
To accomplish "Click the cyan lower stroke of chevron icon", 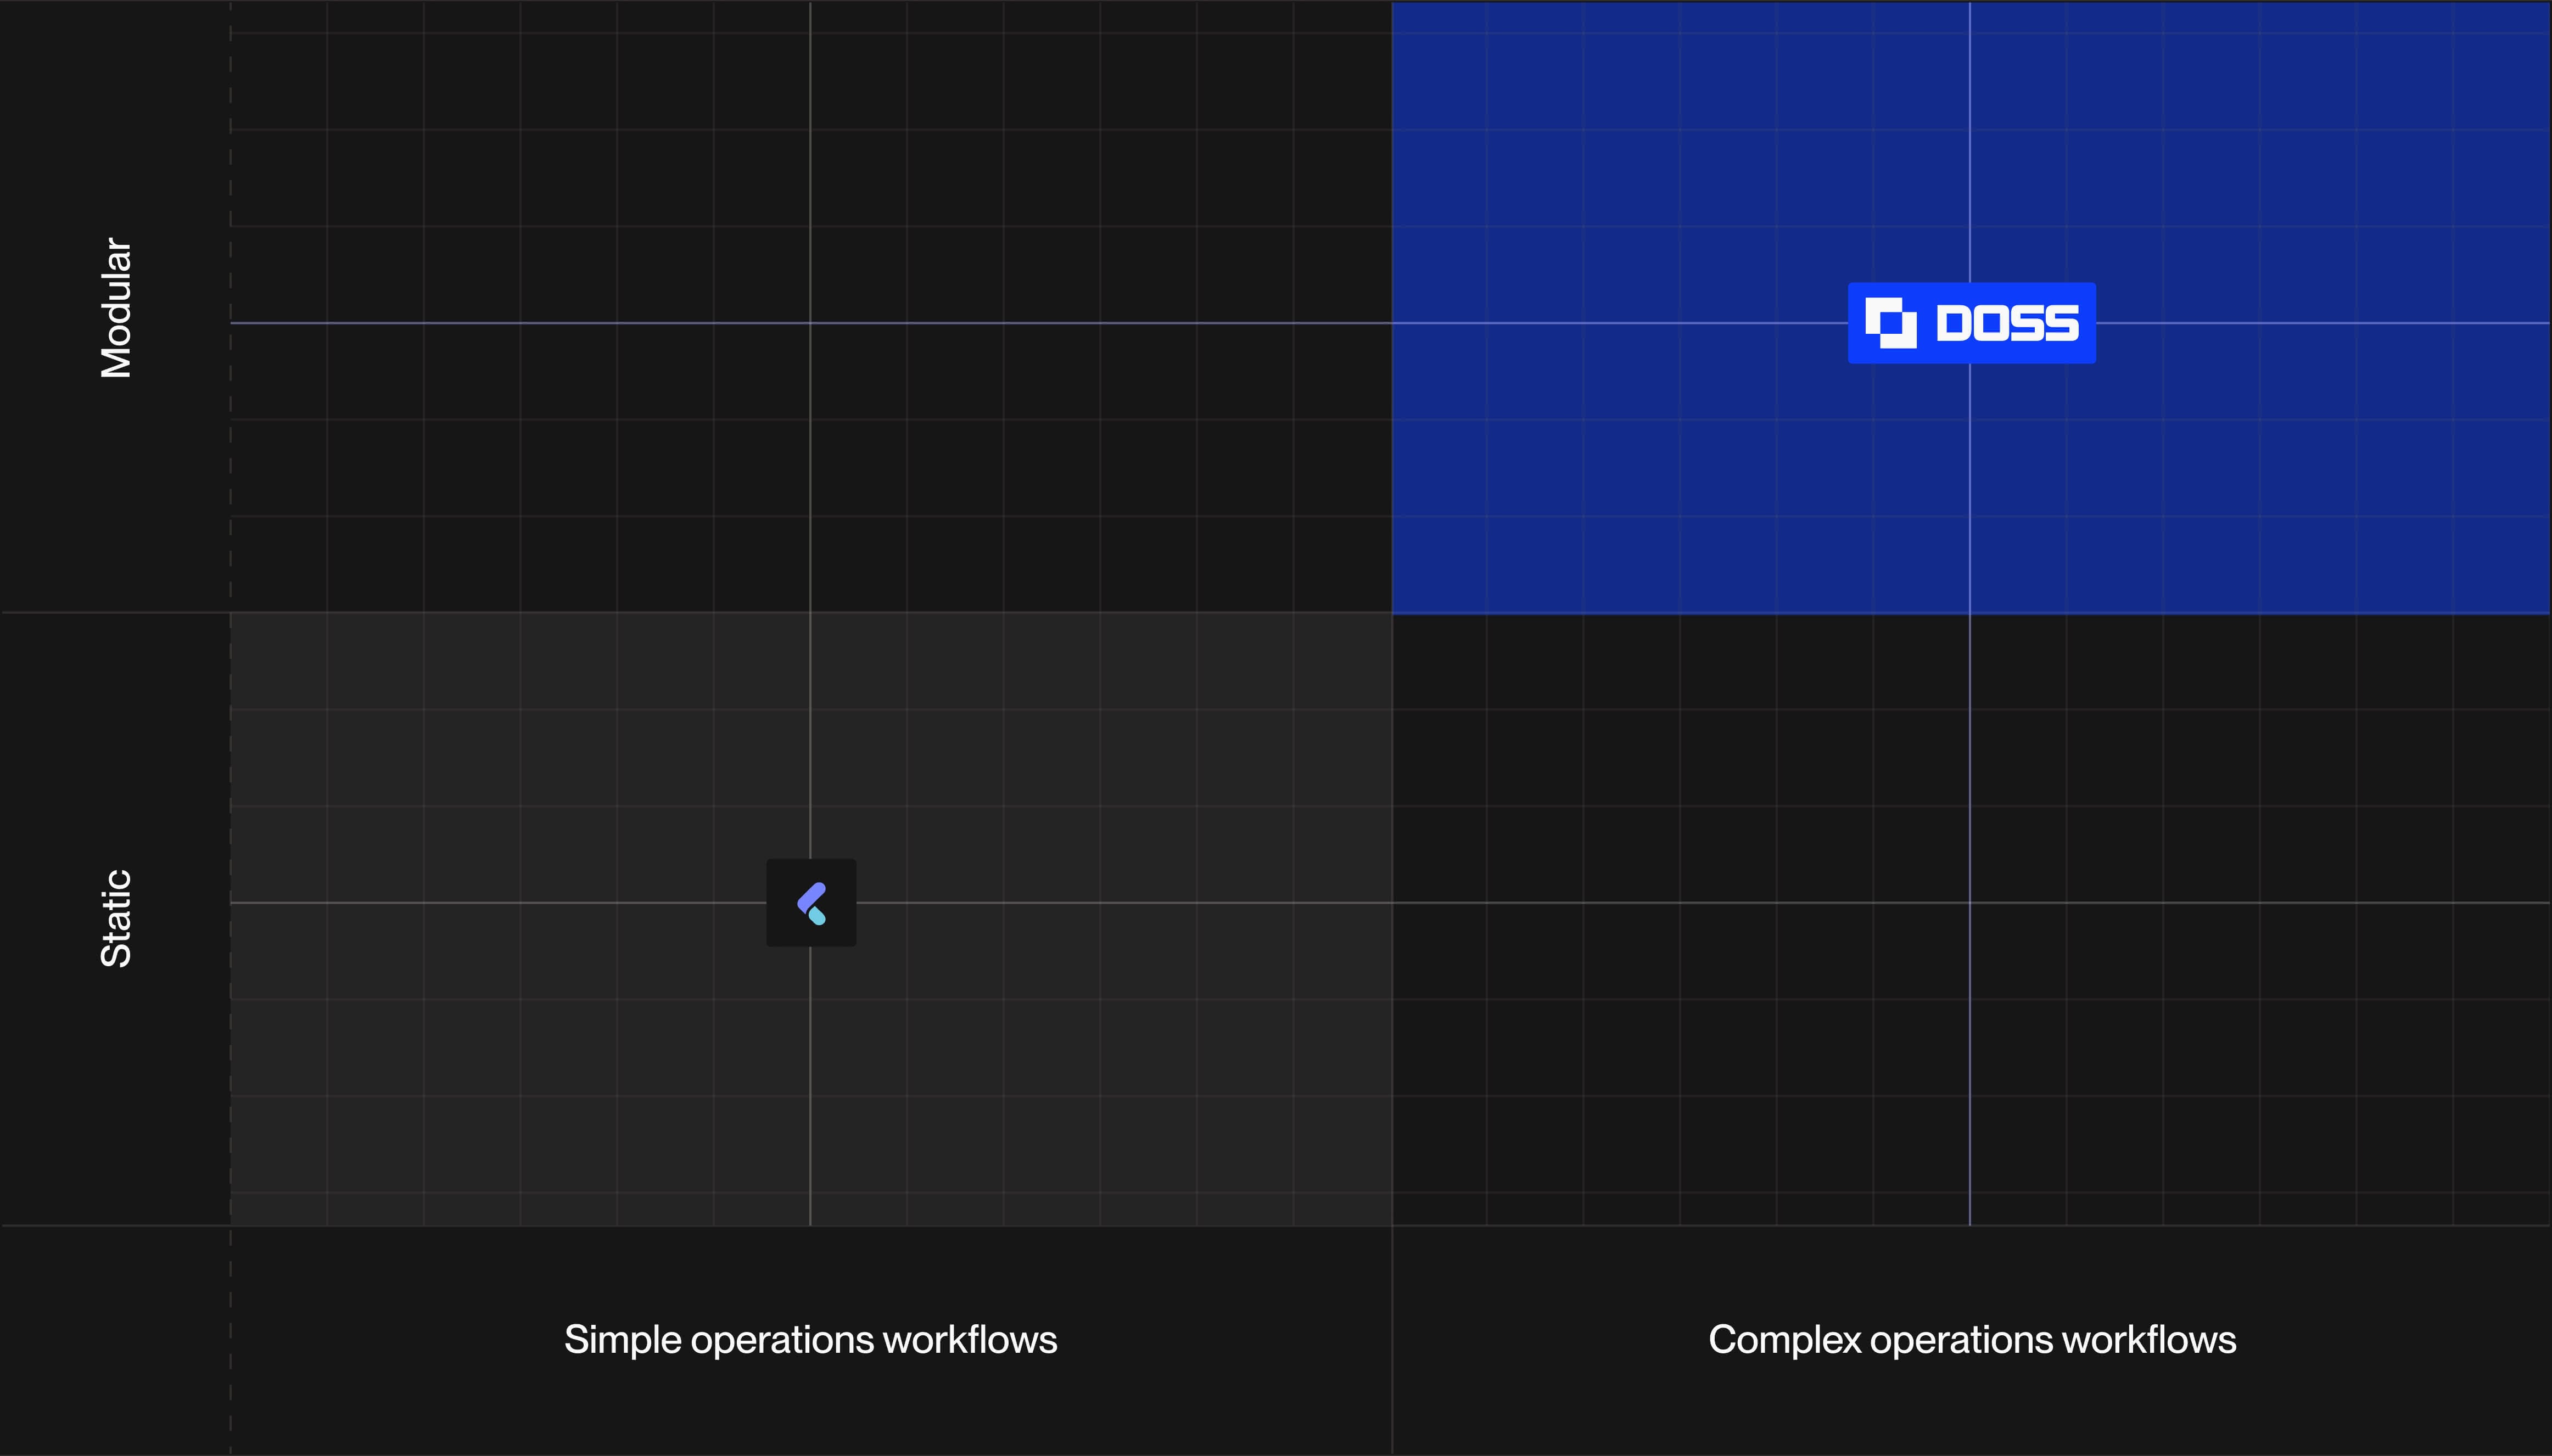I will pos(817,915).
